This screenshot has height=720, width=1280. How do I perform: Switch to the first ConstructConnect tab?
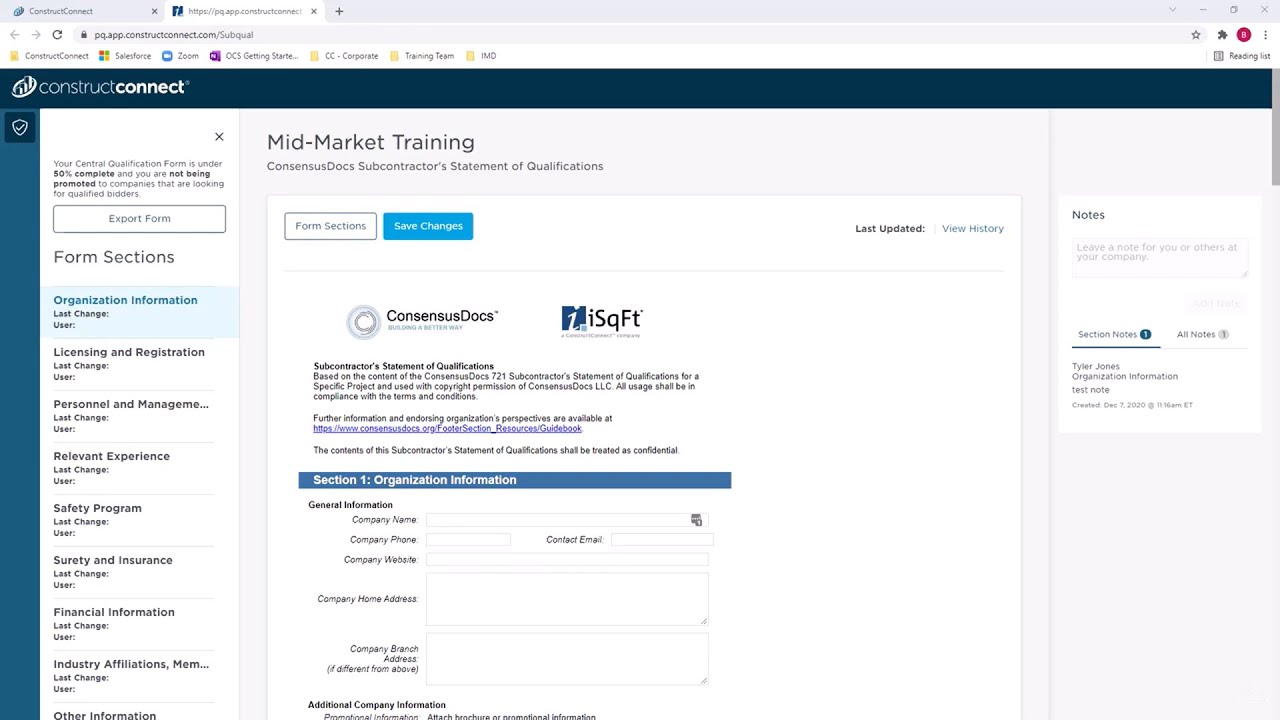[83, 11]
